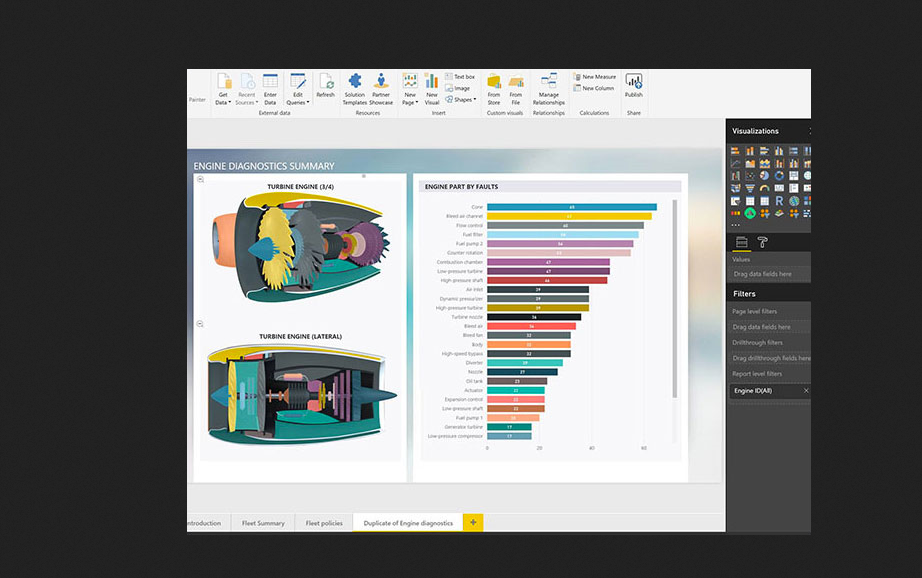Viewport: 922px width, 578px height.
Task: Click the Publish icon
Action: click(x=633, y=83)
